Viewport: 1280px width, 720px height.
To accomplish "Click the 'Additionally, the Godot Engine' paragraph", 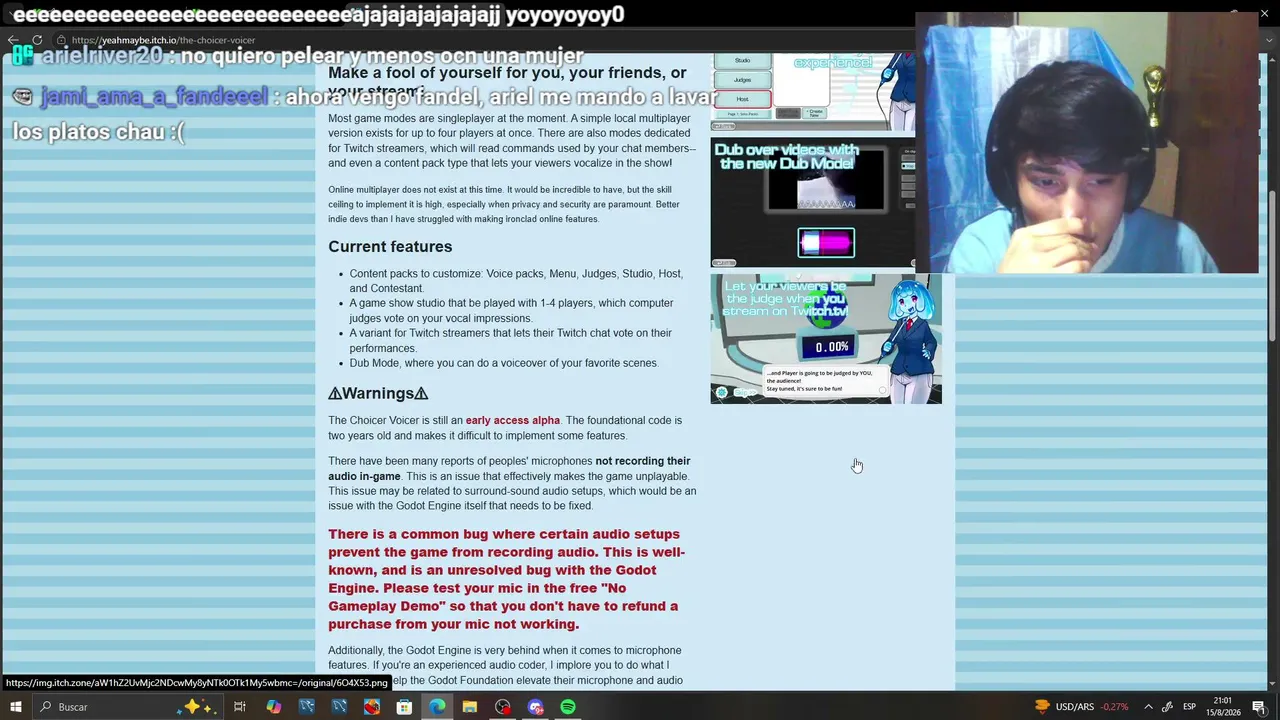I will click(505, 665).
